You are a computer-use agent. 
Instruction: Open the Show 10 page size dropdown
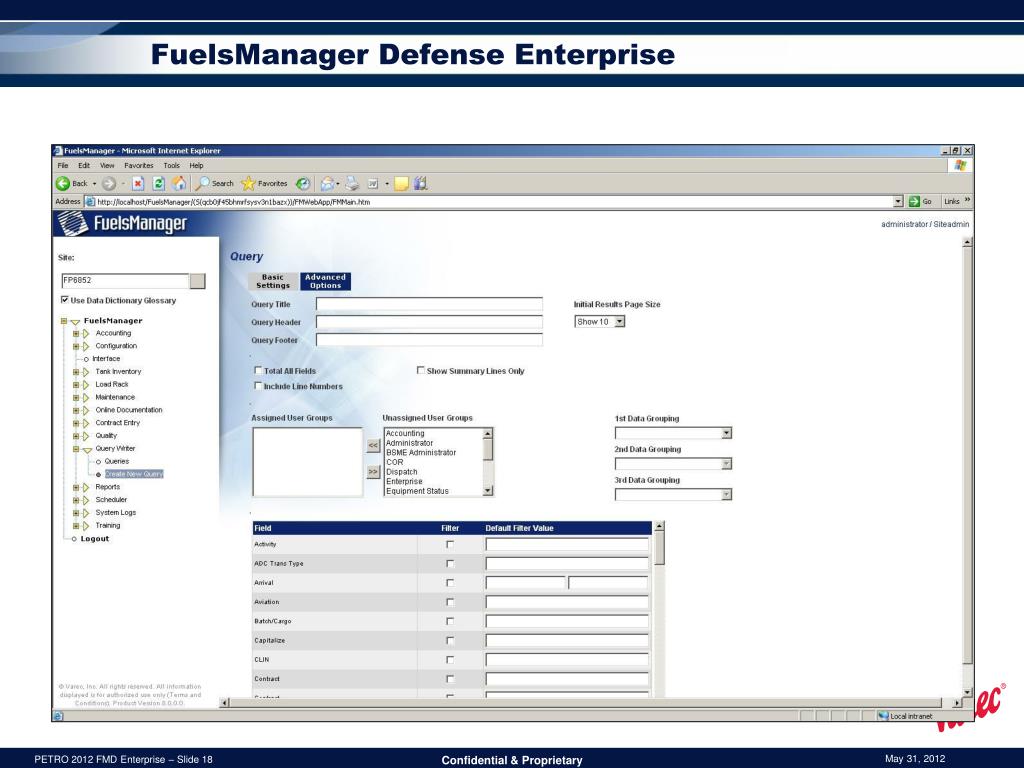tap(620, 321)
